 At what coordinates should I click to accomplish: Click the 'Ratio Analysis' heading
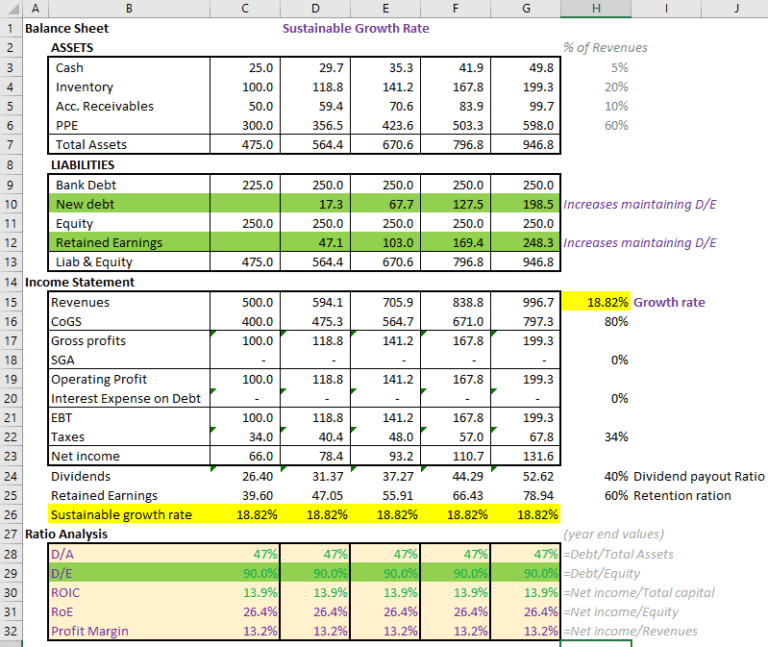coord(66,534)
